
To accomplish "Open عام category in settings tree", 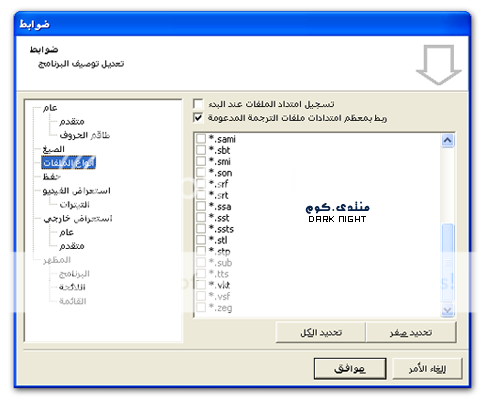I will [x=50, y=108].
